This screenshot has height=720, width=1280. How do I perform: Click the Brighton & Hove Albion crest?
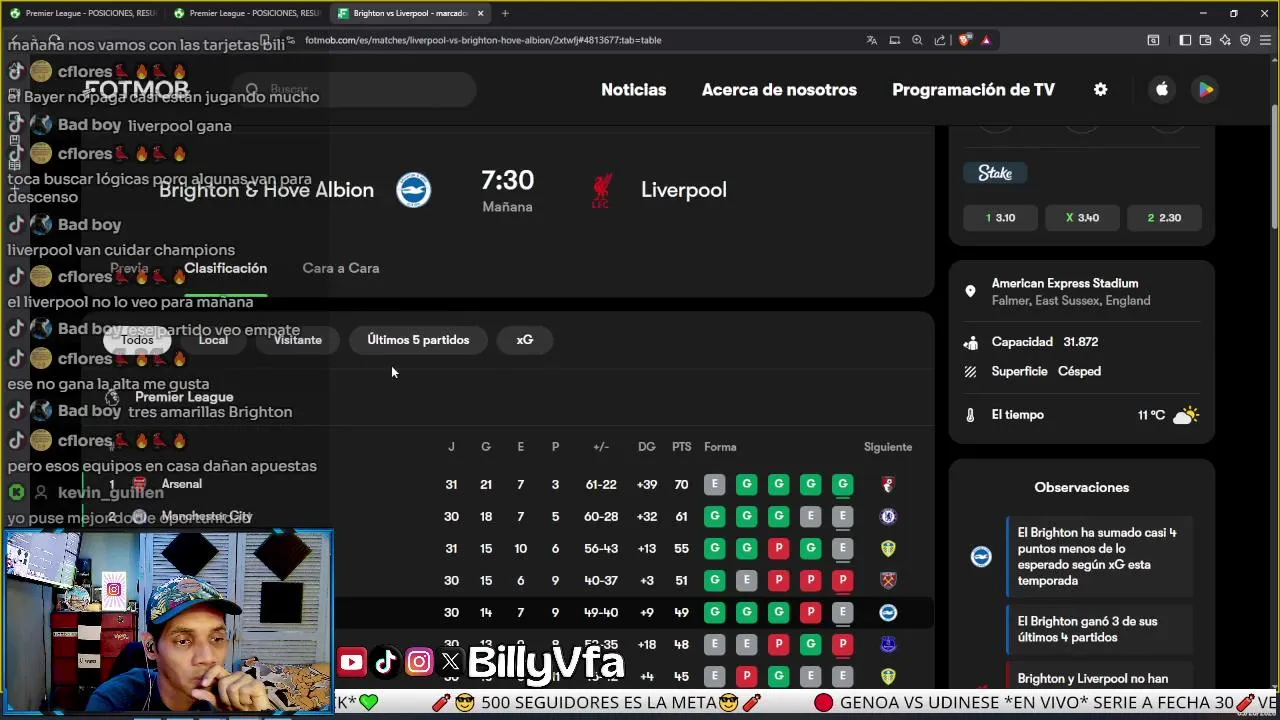coord(413,190)
